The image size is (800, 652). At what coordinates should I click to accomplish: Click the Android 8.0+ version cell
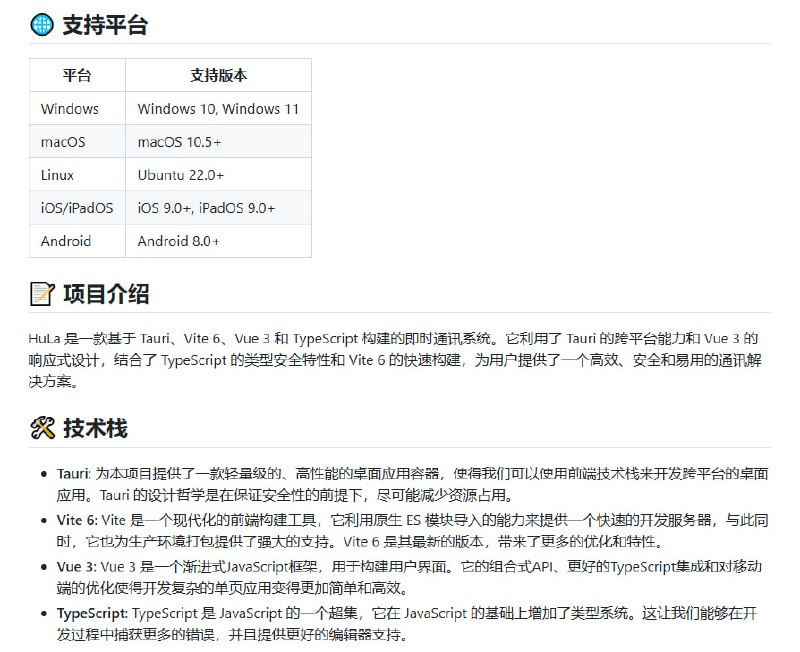pyautogui.click(x=178, y=240)
